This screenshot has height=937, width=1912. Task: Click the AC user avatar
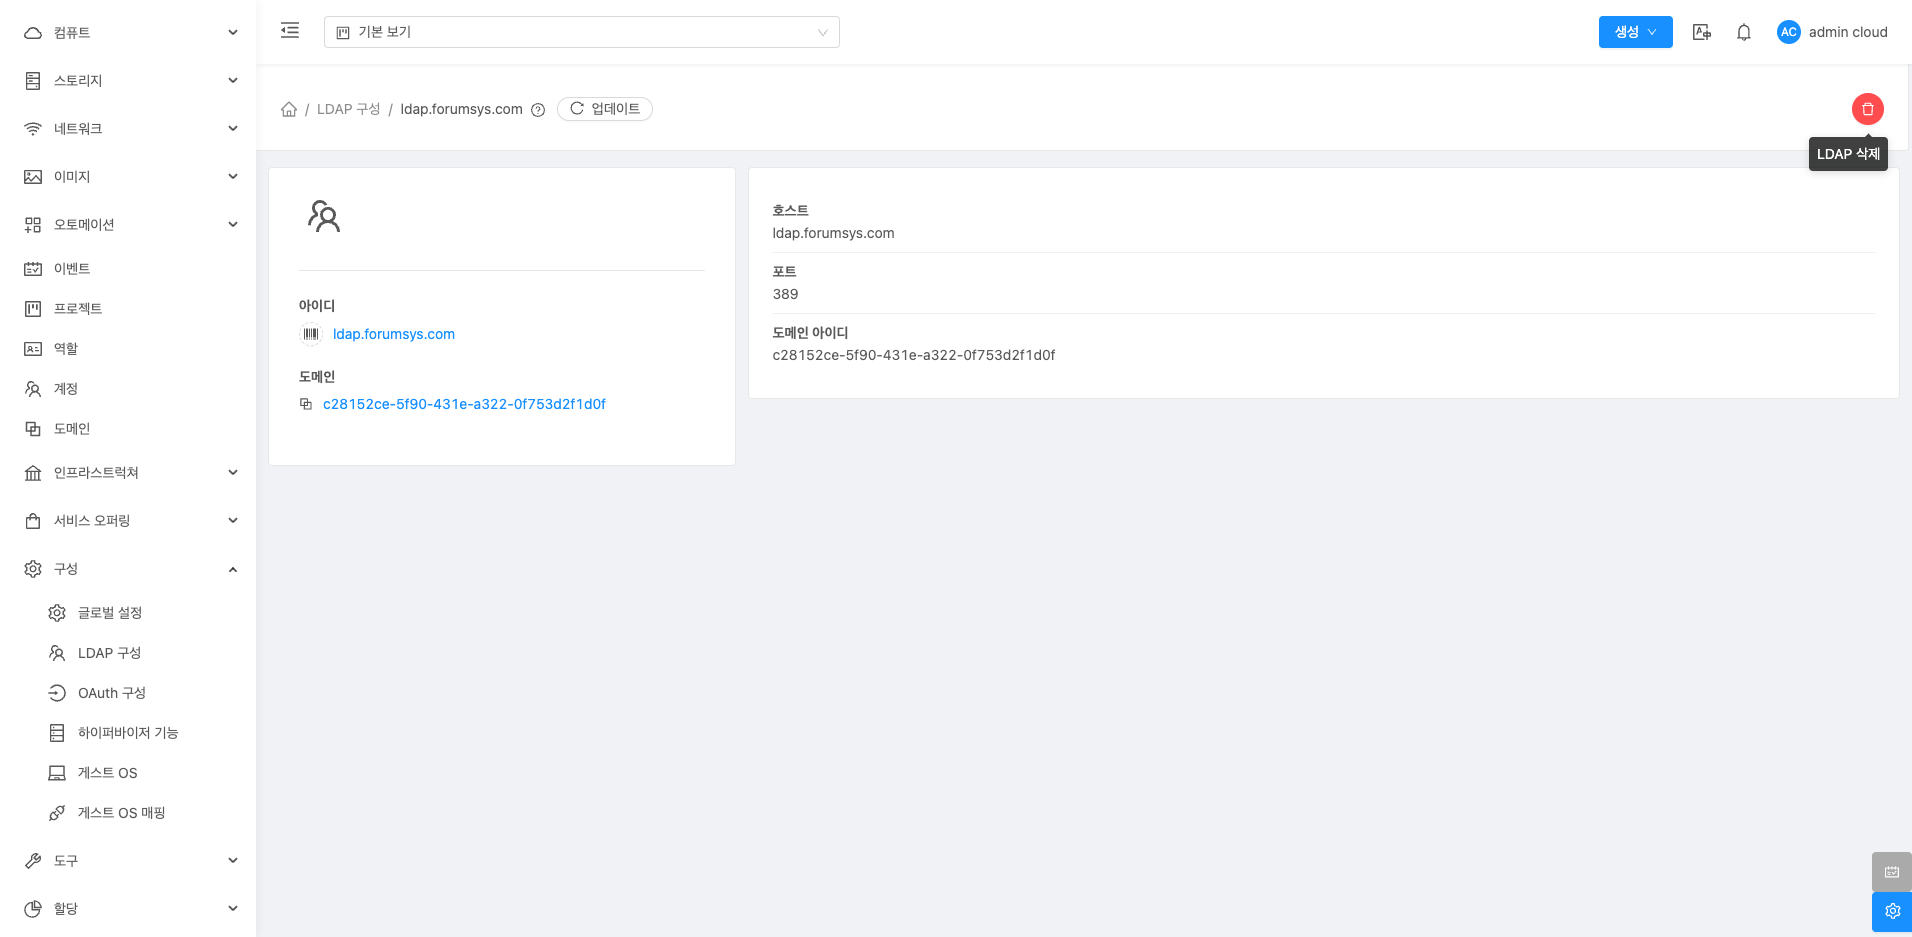click(x=1788, y=32)
